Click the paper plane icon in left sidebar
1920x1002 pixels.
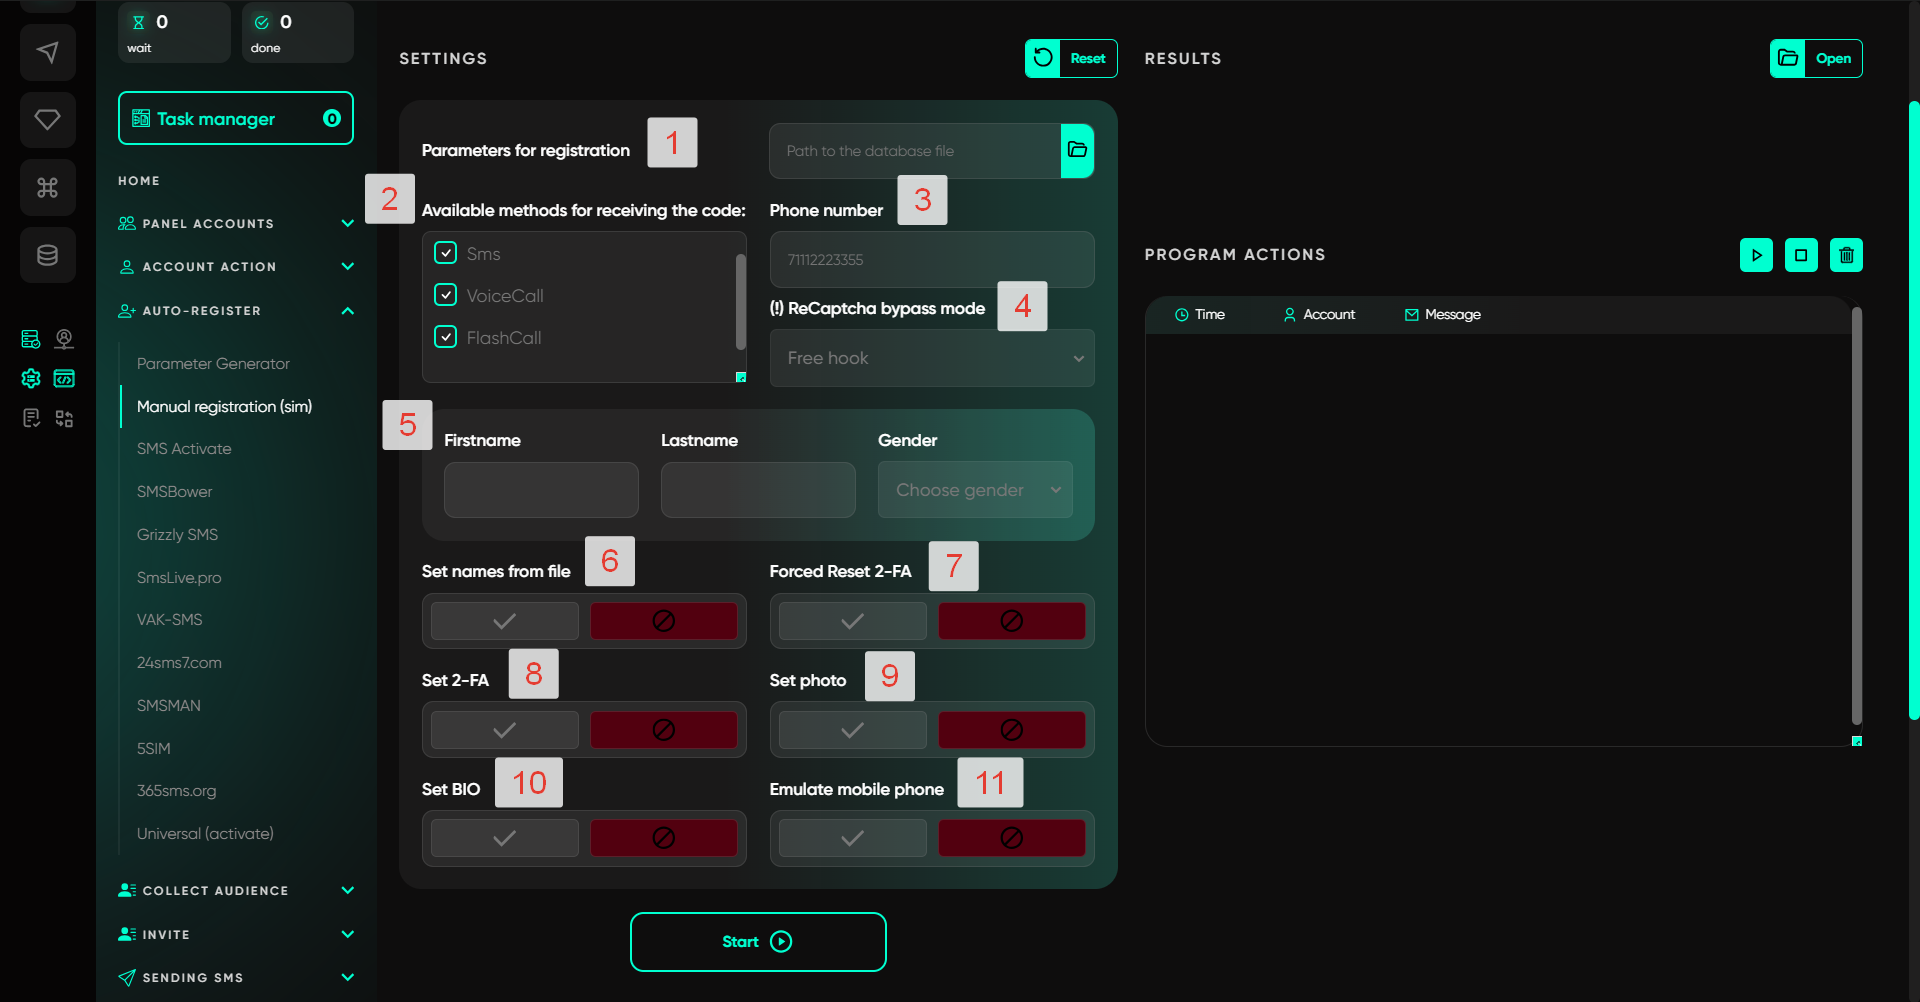click(x=47, y=52)
